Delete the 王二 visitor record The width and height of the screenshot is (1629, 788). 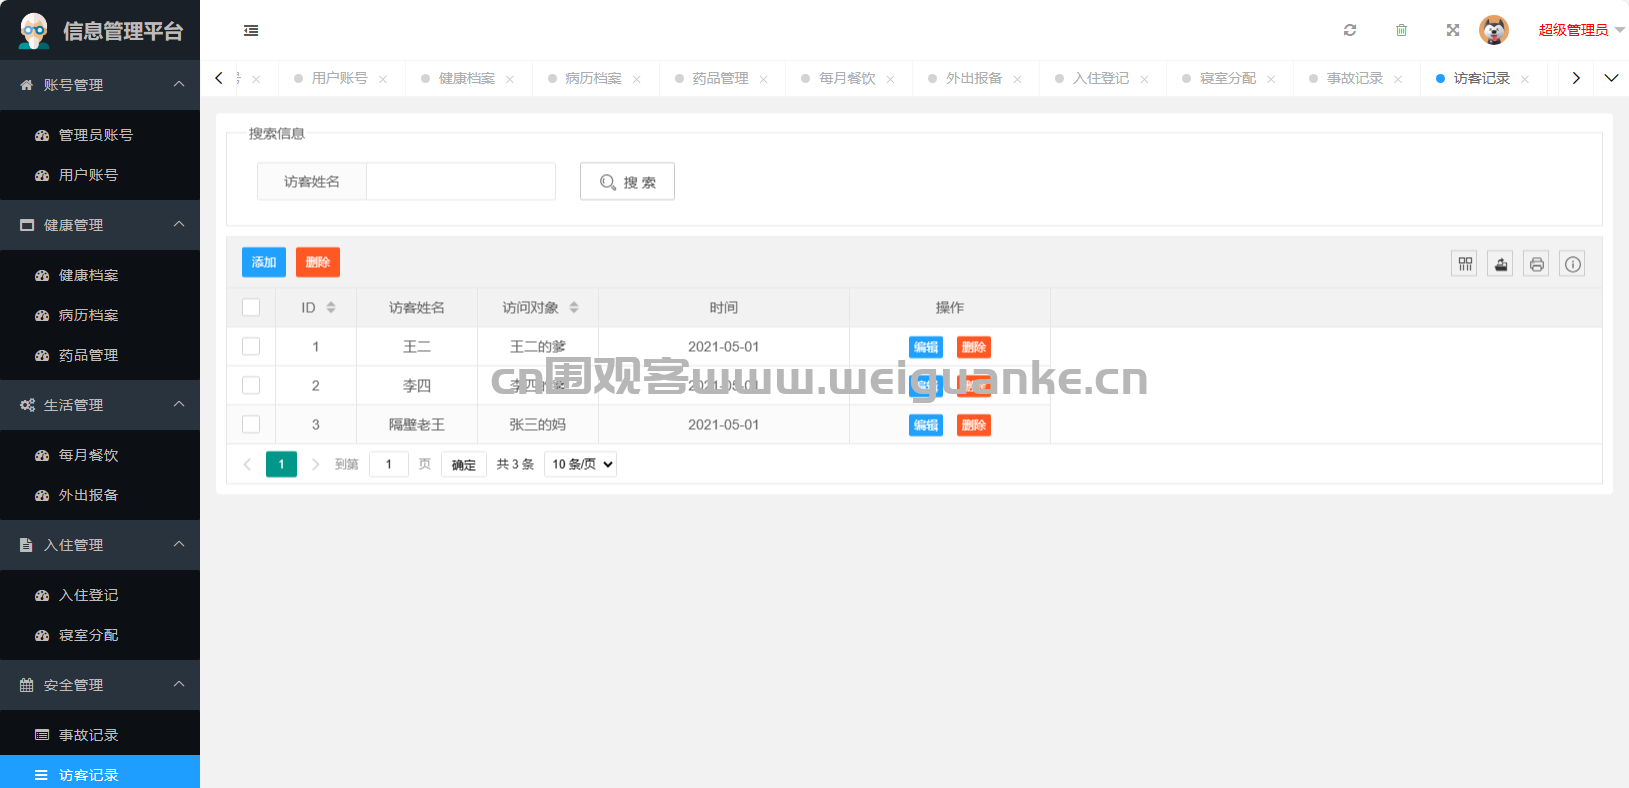pyautogui.click(x=974, y=347)
